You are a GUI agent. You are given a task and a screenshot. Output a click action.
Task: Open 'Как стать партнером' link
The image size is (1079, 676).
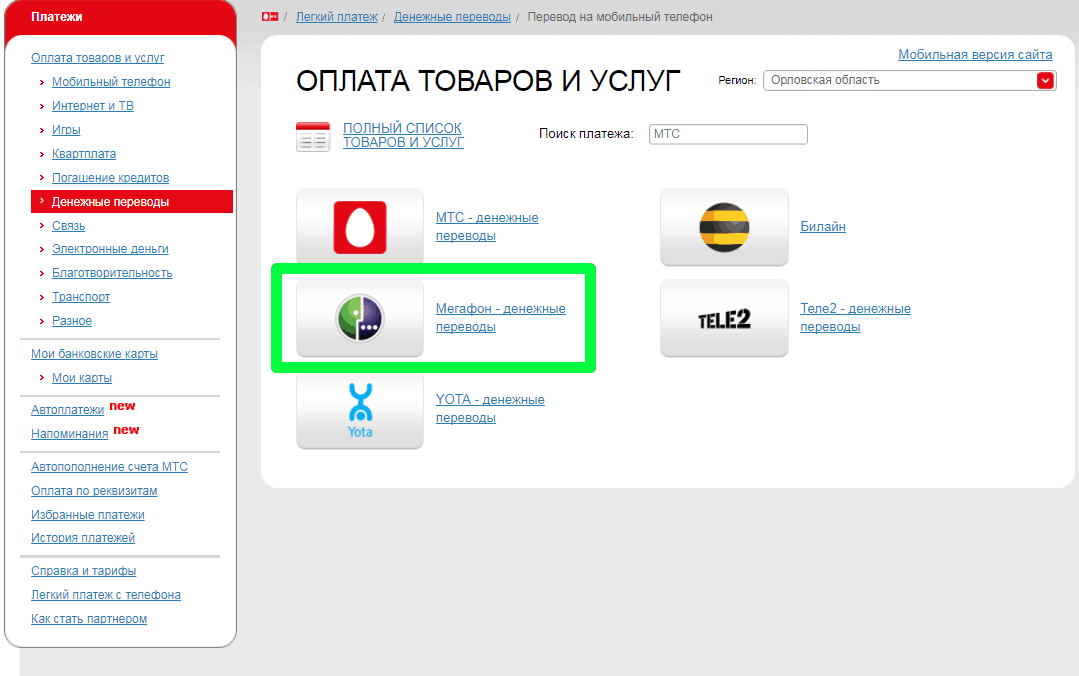(89, 619)
